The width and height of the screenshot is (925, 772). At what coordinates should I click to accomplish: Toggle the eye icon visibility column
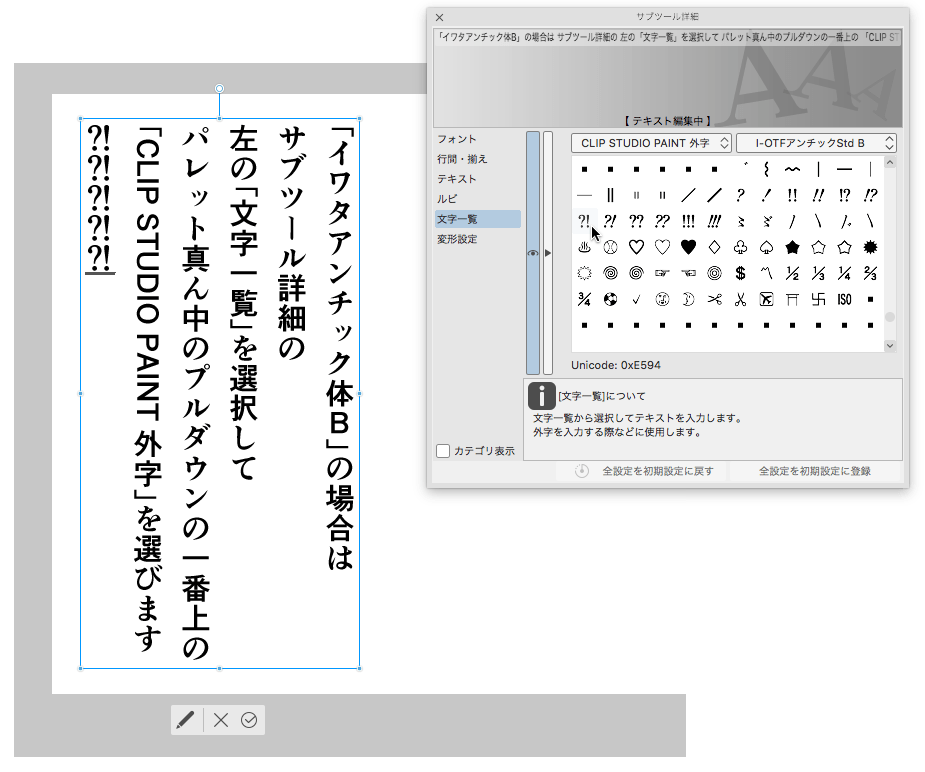click(x=533, y=254)
